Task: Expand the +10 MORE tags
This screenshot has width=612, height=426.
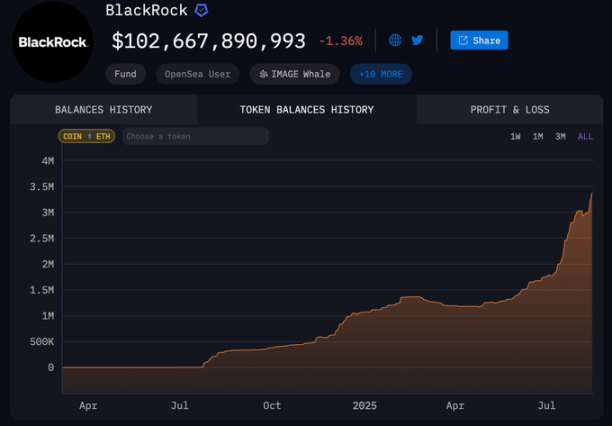Action: pyautogui.click(x=380, y=74)
